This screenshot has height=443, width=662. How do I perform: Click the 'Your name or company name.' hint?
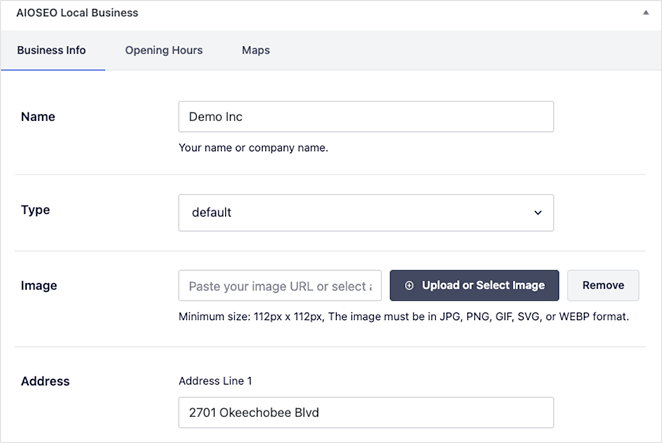(253, 148)
